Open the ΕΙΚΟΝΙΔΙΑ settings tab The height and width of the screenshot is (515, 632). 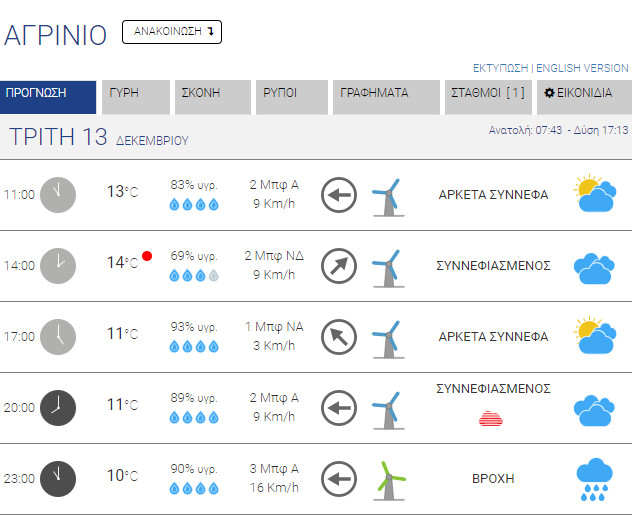583,97
